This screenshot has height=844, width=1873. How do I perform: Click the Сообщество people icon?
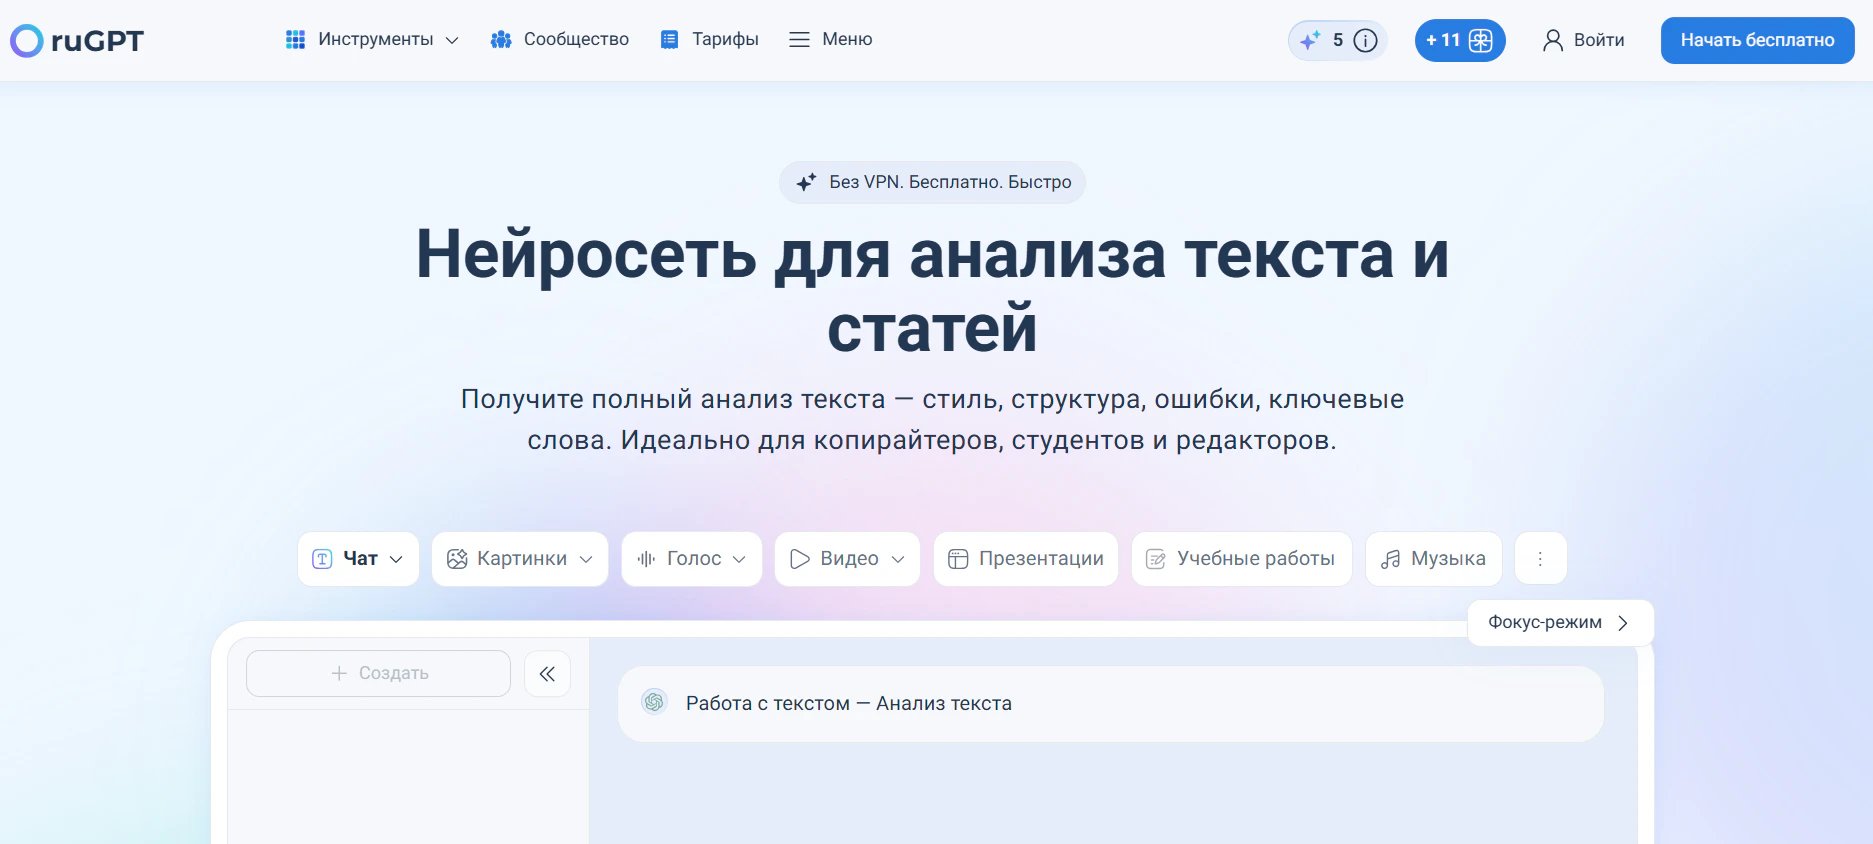[x=501, y=40]
